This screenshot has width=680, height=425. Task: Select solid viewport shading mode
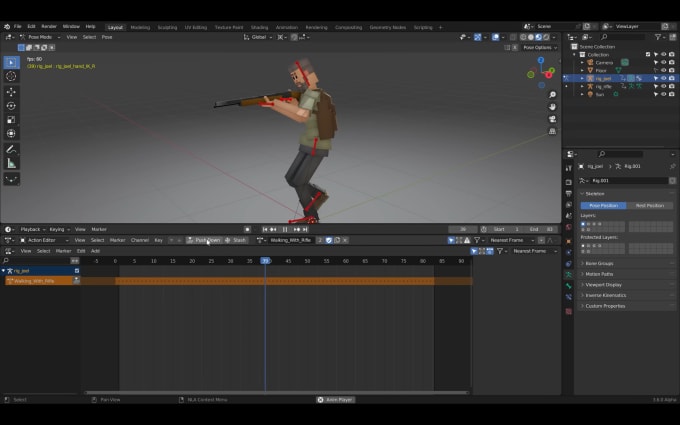(x=531, y=37)
